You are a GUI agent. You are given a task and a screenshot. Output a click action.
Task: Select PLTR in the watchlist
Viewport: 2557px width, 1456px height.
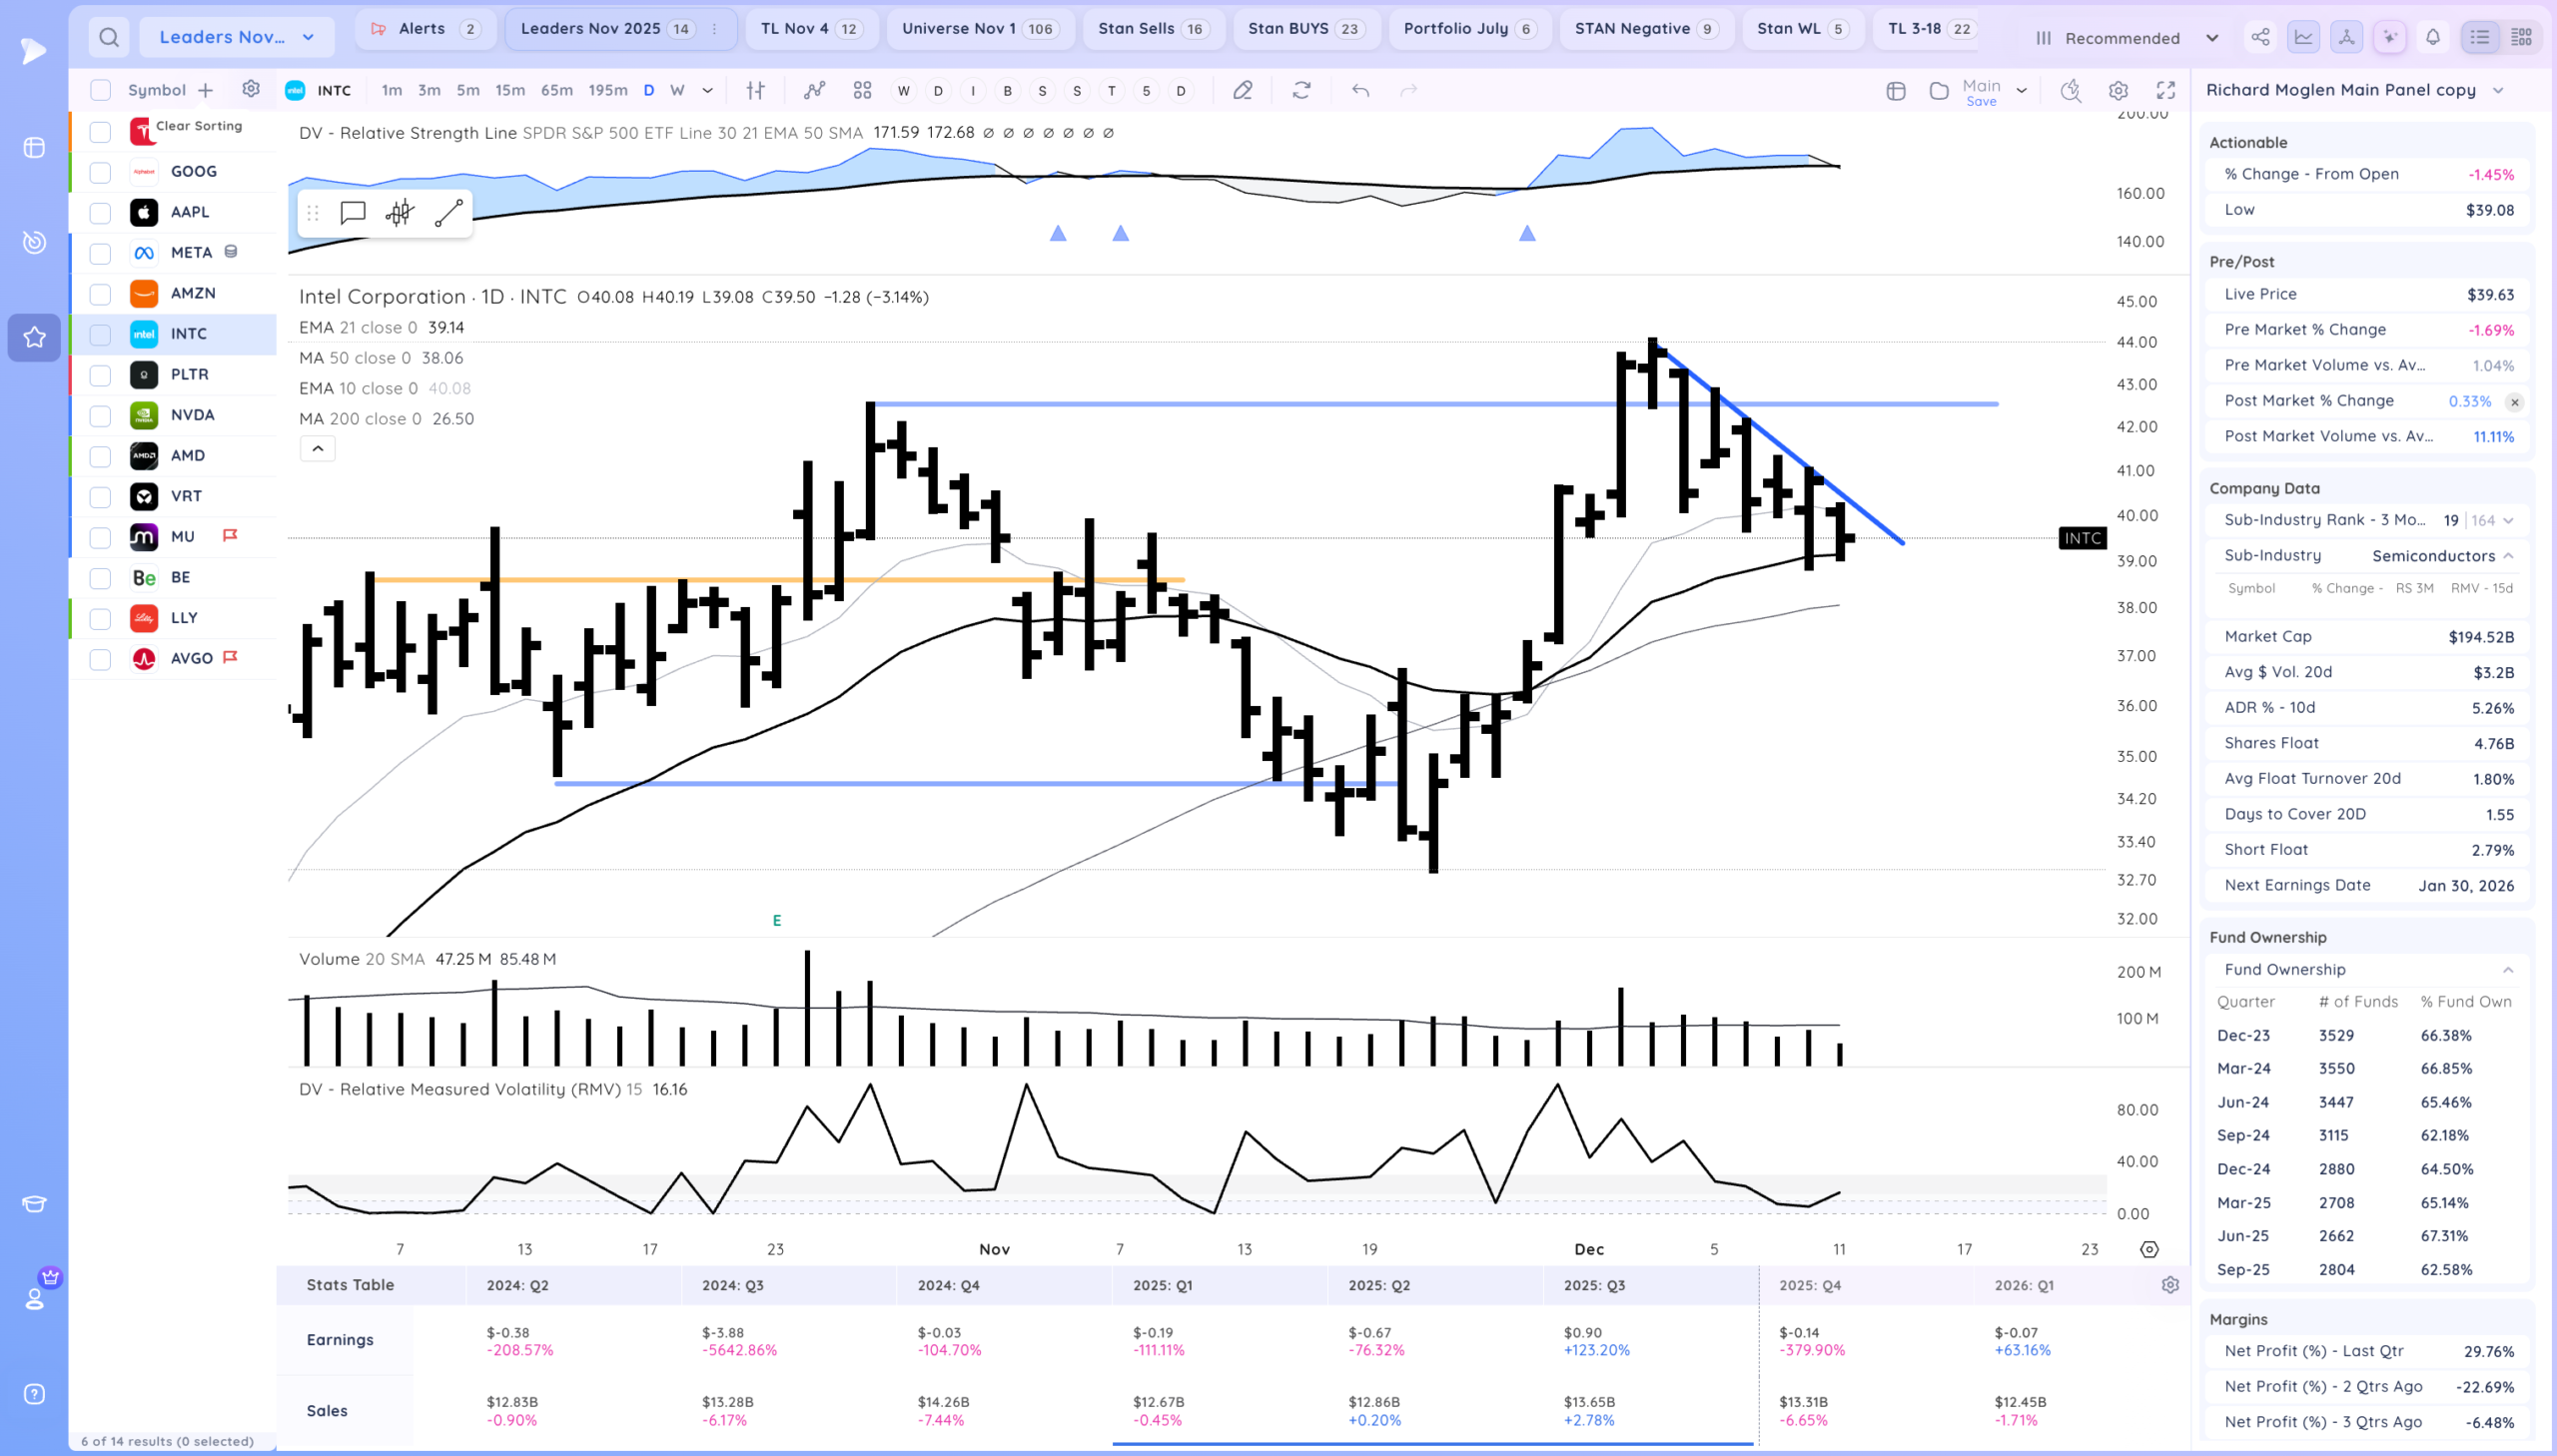coord(189,375)
